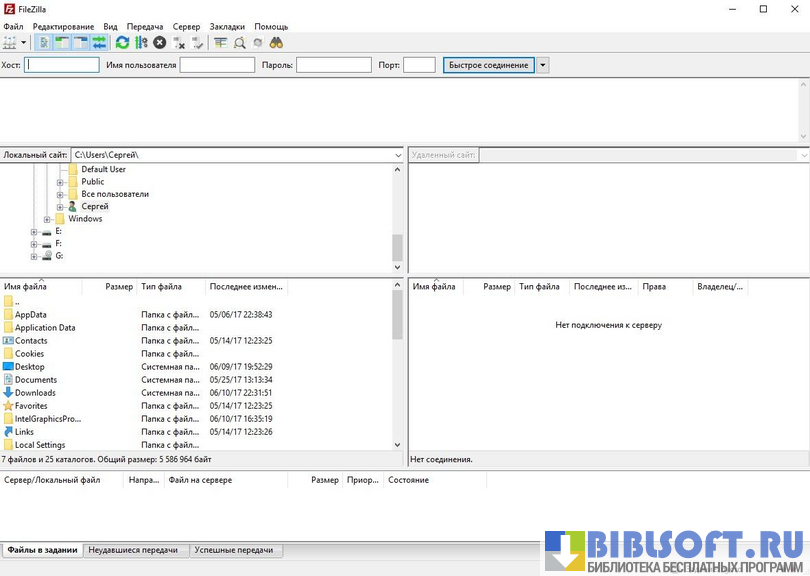The width and height of the screenshot is (810, 576).
Task: Expand the E: drive in tree
Action: [x=35, y=231]
